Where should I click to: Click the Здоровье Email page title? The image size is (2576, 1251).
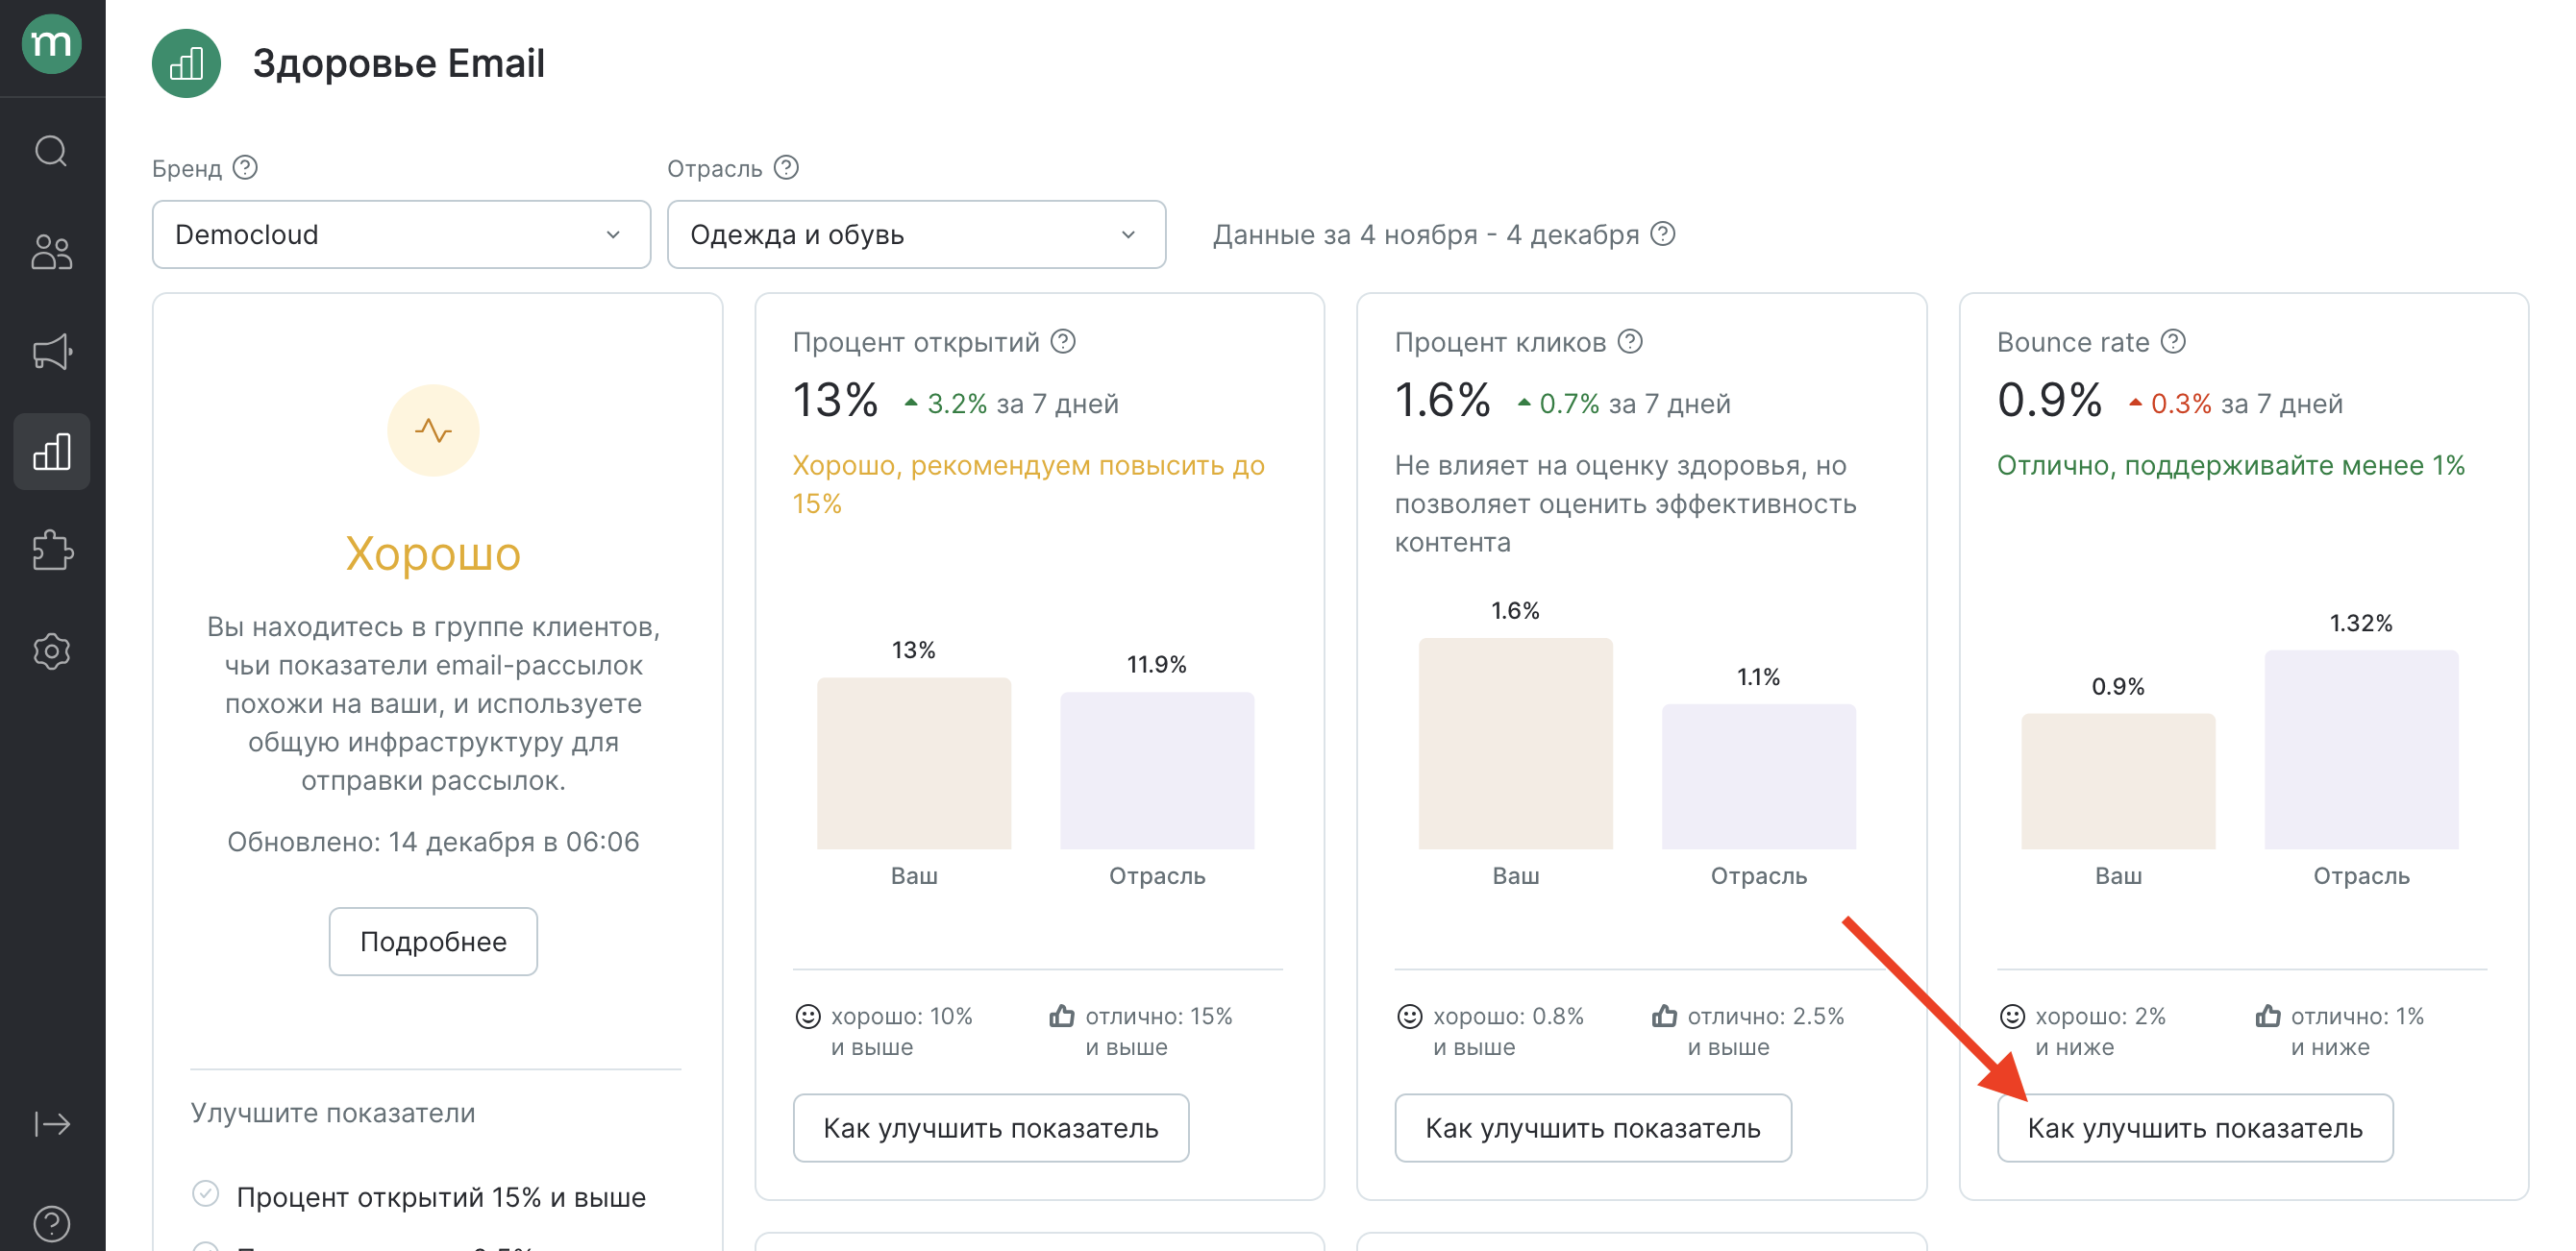click(x=399, y=63)
